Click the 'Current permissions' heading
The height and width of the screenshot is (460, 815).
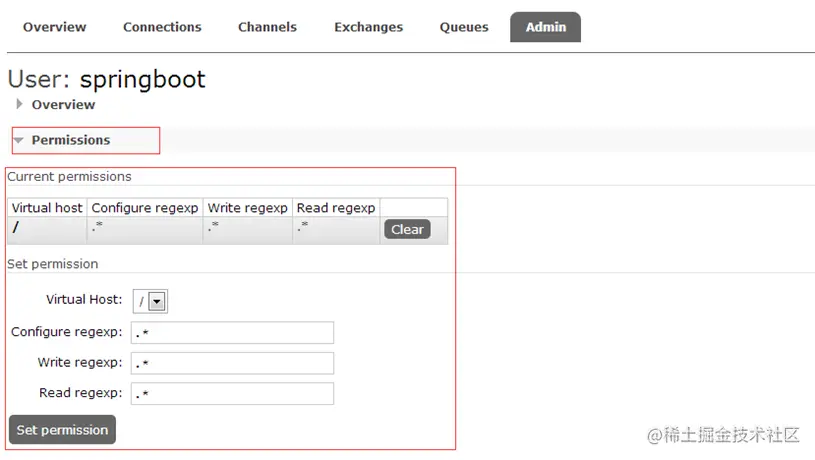click(69, 177)
